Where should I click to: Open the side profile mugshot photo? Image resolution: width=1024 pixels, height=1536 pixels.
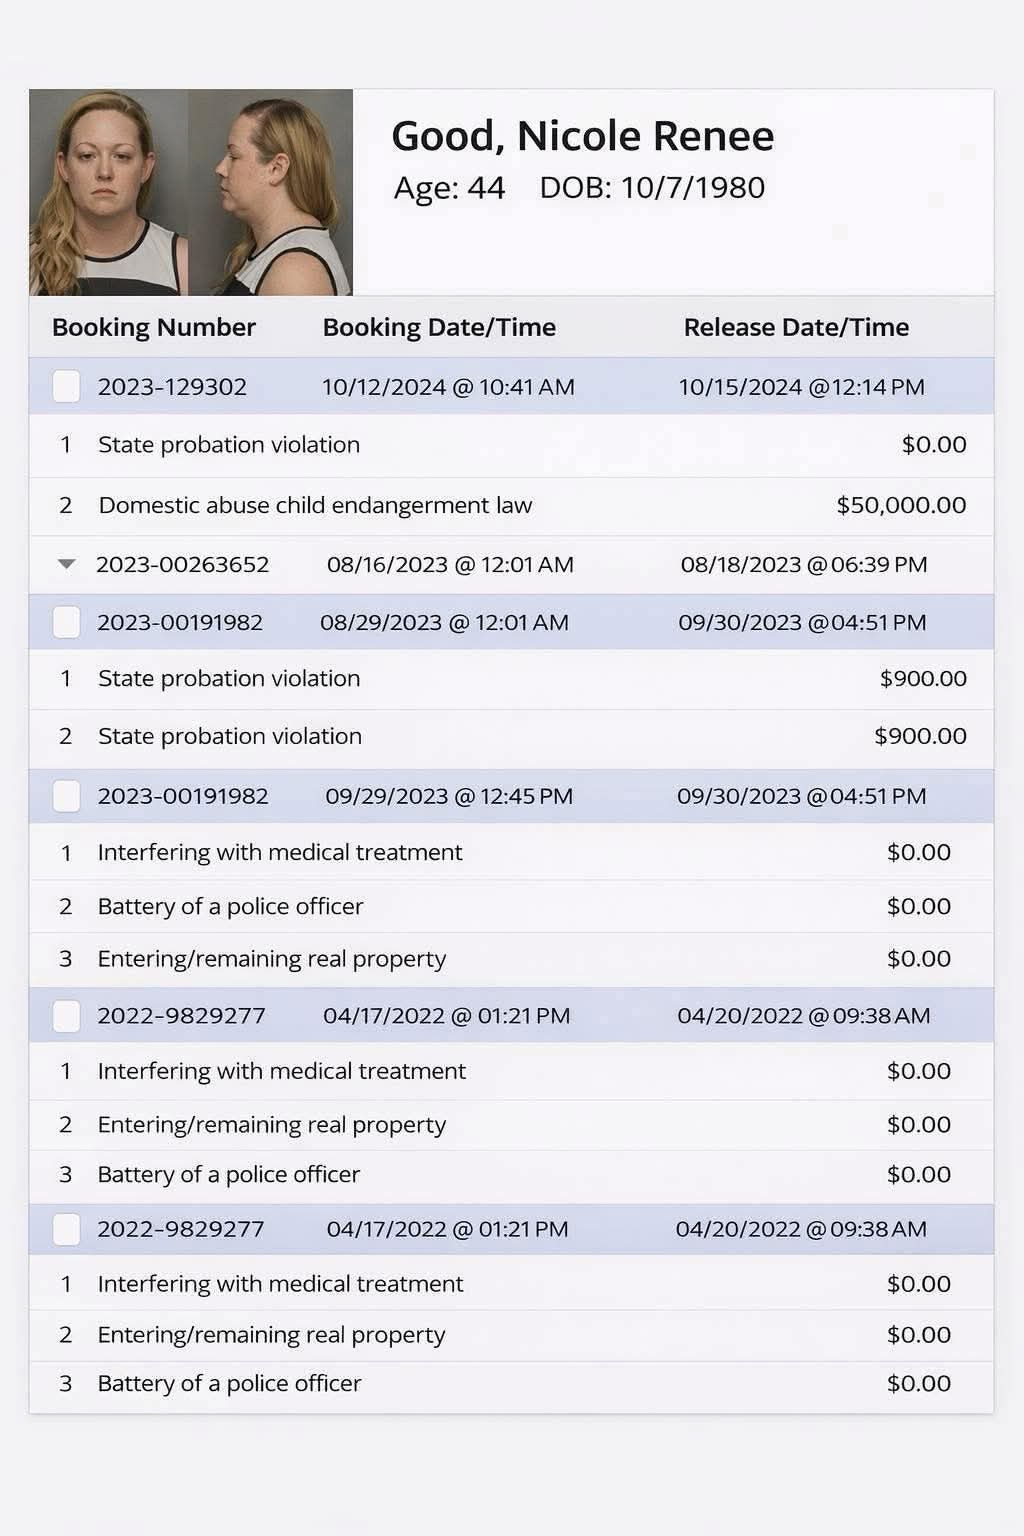click(x=271, y=193)
